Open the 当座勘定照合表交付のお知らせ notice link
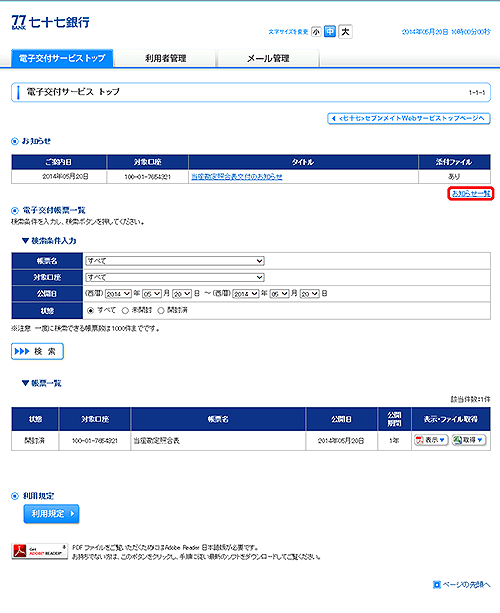Viewport: 500px width, 613px height. [237, 177]
